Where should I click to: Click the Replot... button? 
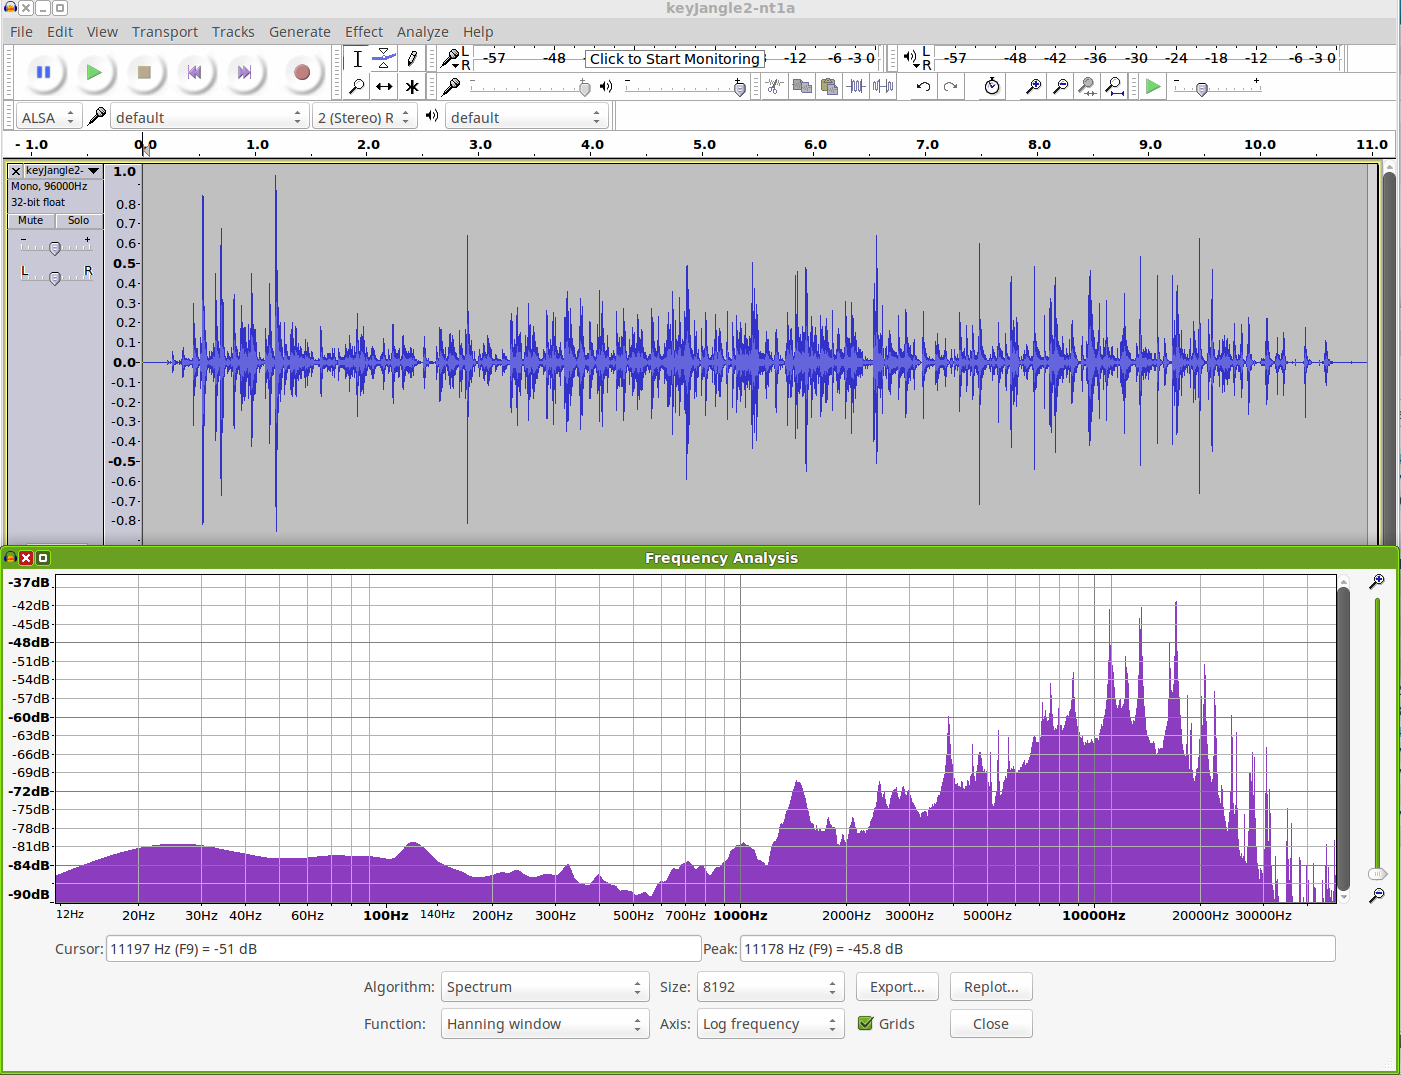[991, 987]
